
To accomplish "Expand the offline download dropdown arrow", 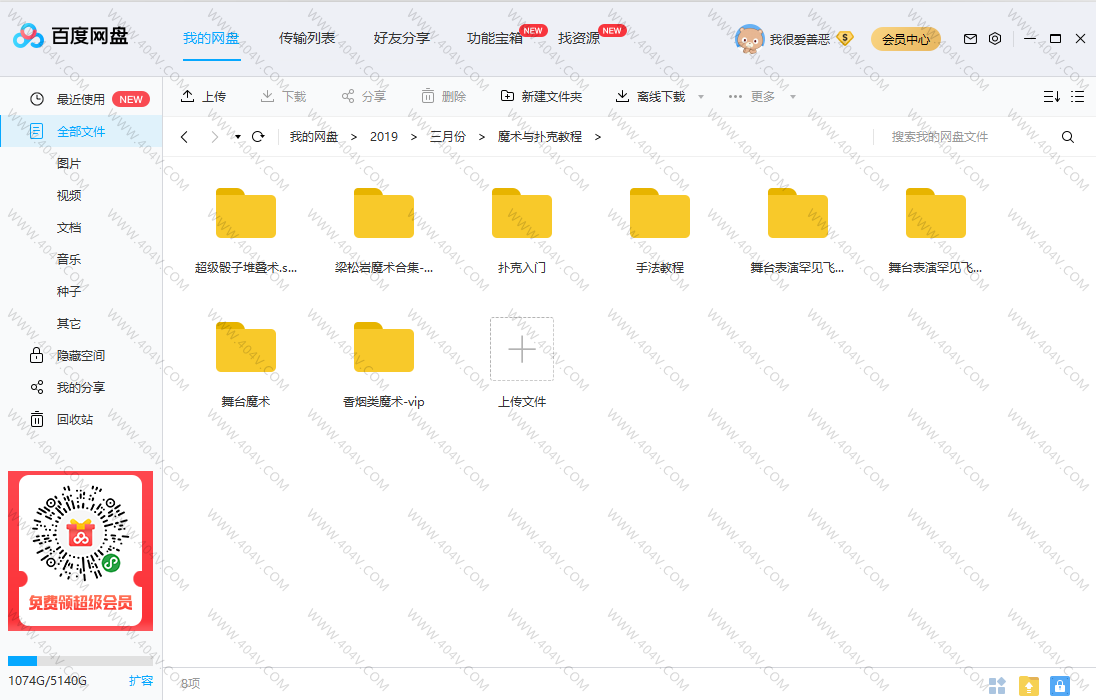I will pos(700,97).
